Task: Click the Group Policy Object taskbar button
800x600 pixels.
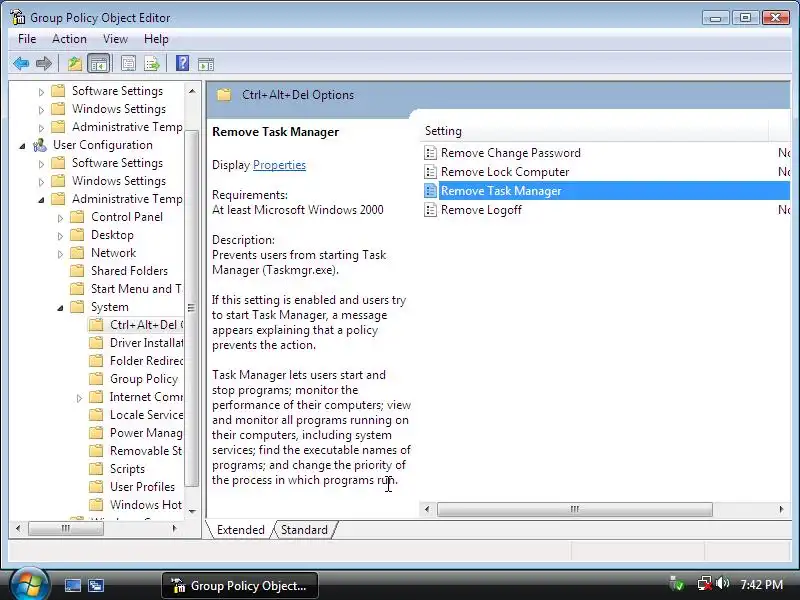Action: pos(240,585)
